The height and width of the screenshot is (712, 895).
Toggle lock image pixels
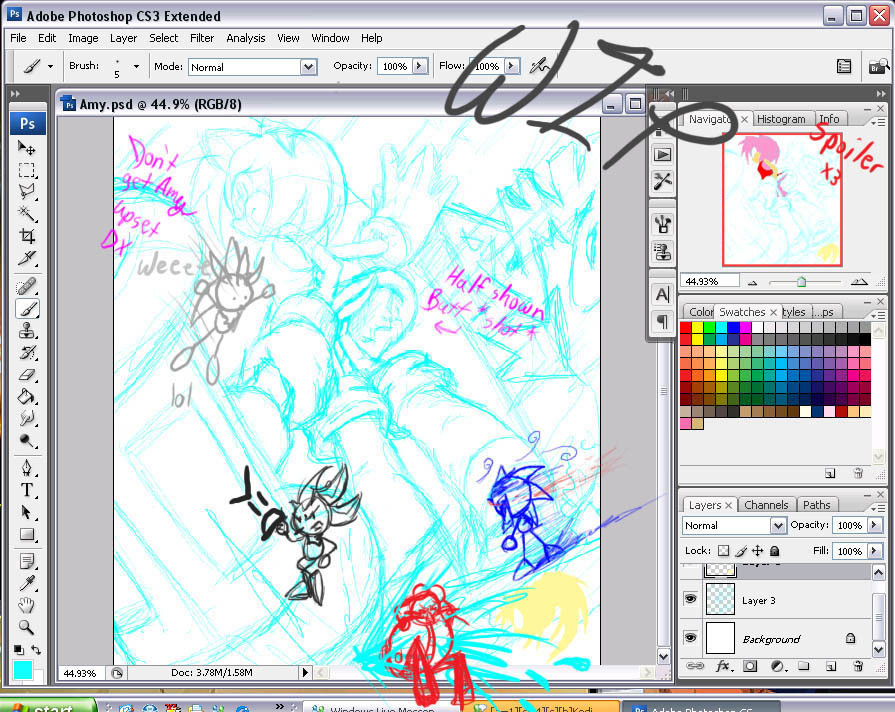click(740, 550)
